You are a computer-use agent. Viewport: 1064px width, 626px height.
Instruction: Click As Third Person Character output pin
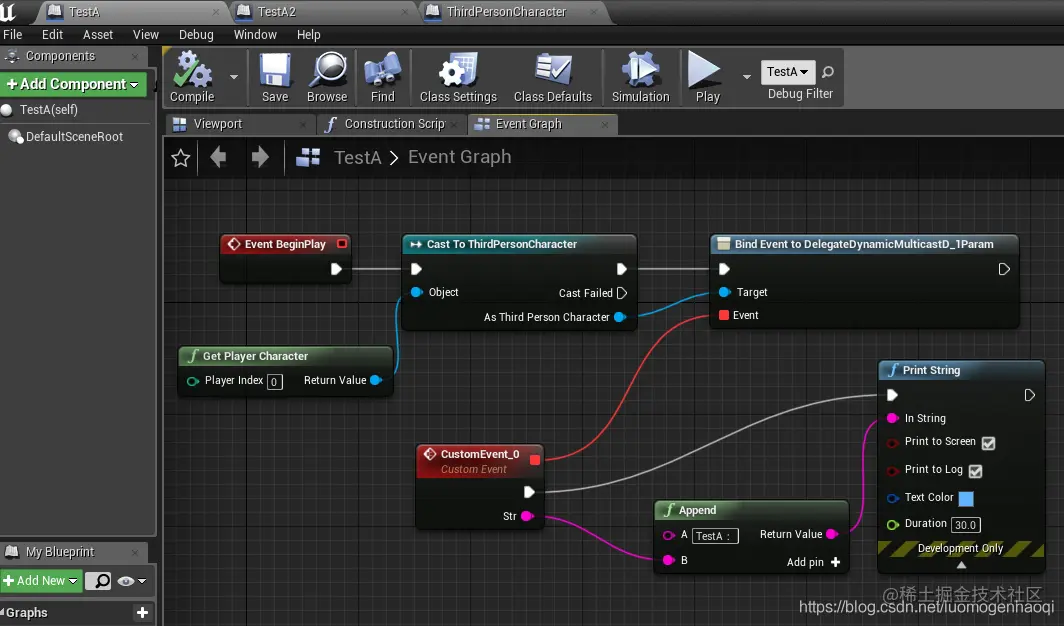pyautogui.click(x=620, y=317)
